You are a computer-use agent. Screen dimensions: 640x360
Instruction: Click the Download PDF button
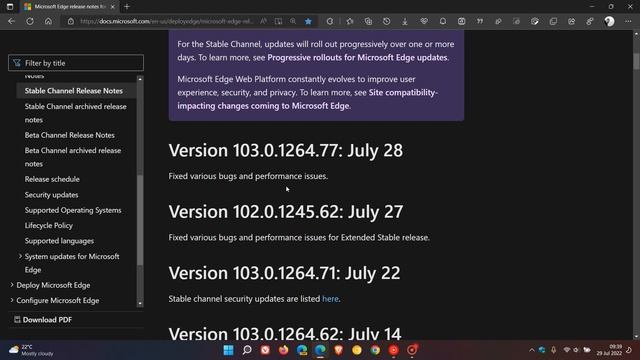[43, 320]
